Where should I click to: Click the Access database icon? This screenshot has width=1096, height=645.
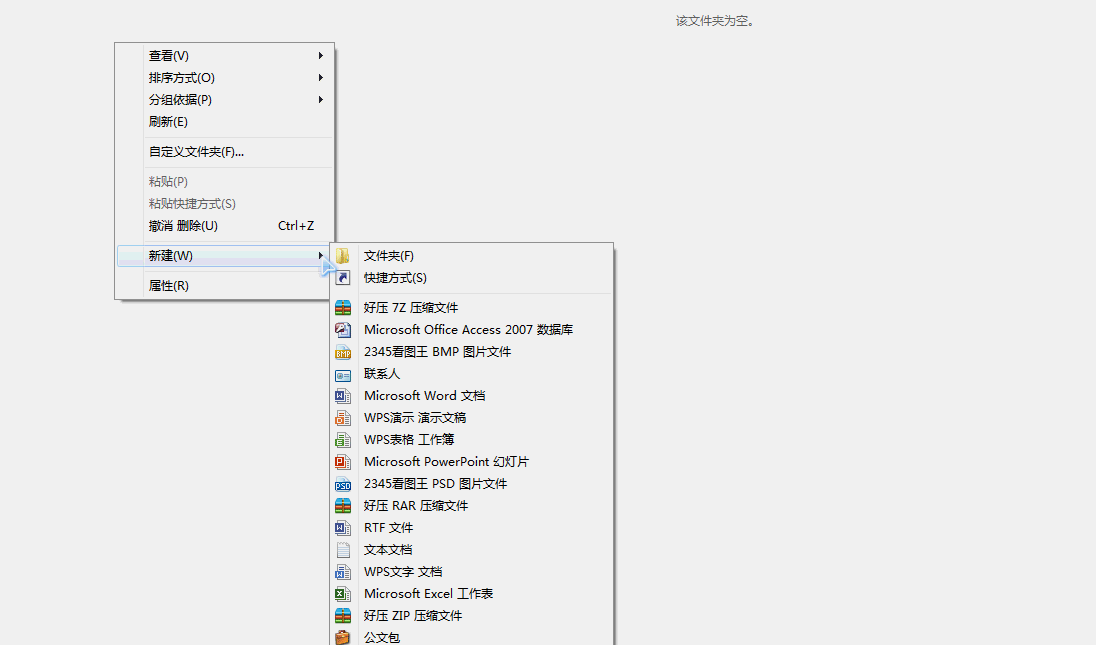(x=342, y=330)
